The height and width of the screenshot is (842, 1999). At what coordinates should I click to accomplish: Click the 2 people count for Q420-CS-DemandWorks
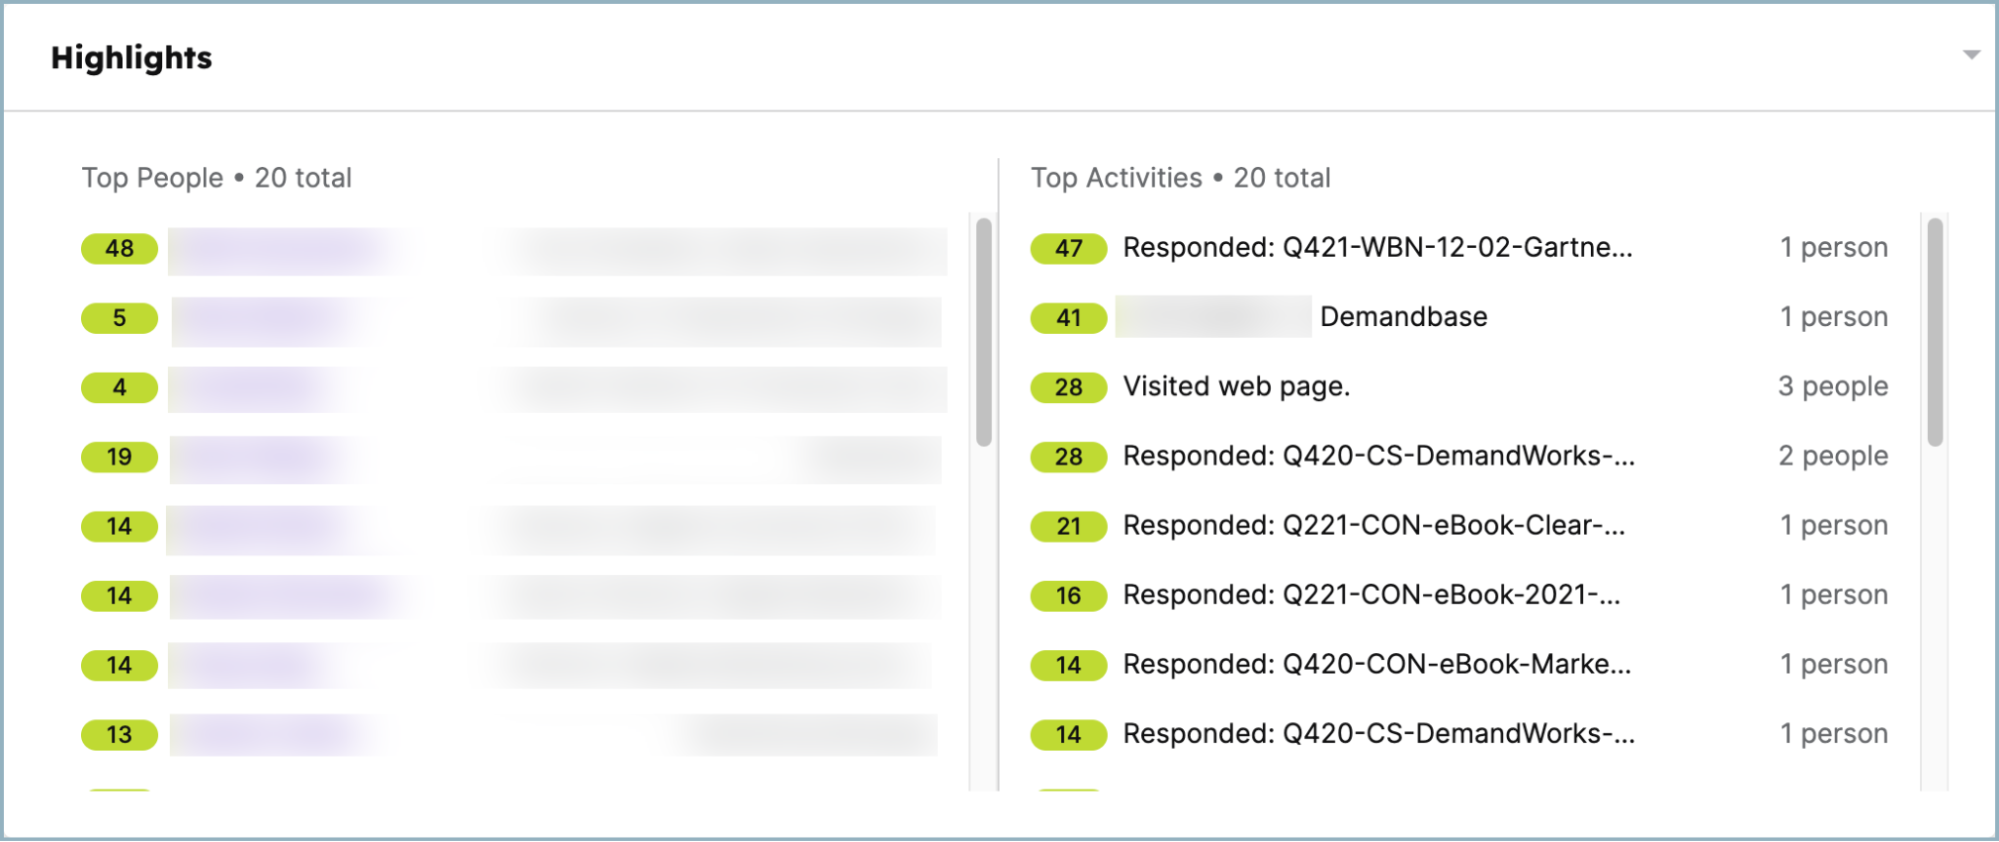click(x=1832, y=456)
